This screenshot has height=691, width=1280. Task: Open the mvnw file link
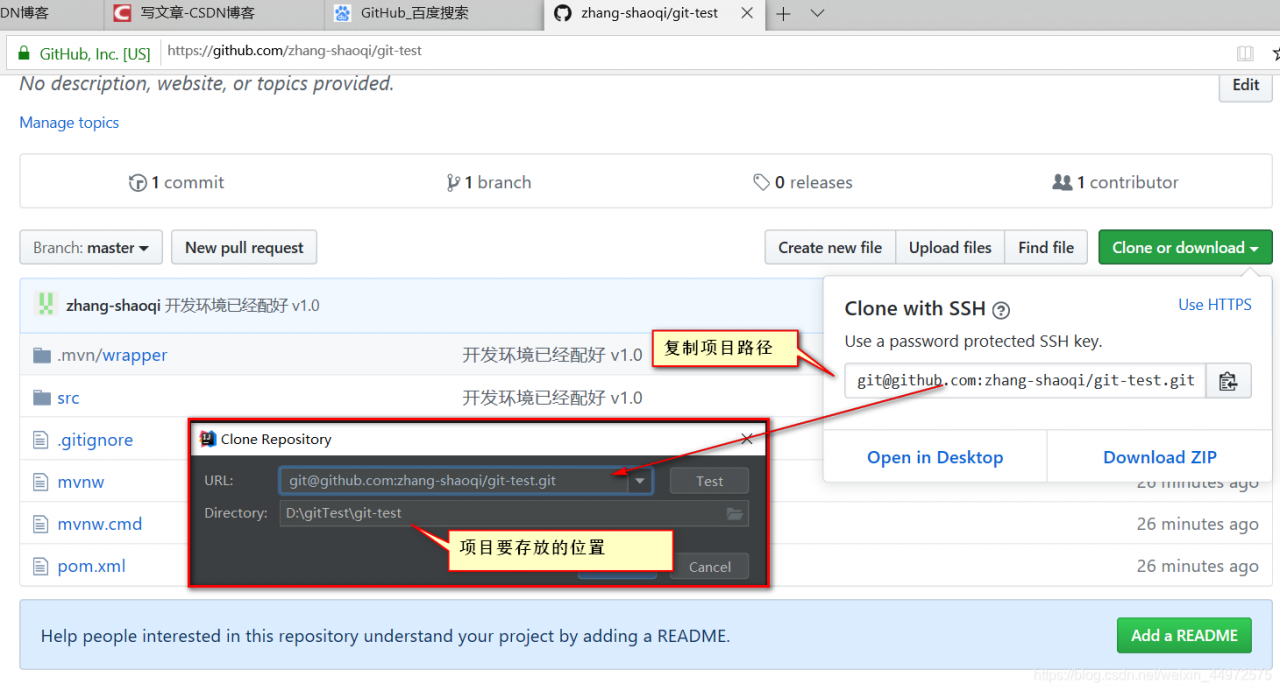coord(81,482)
